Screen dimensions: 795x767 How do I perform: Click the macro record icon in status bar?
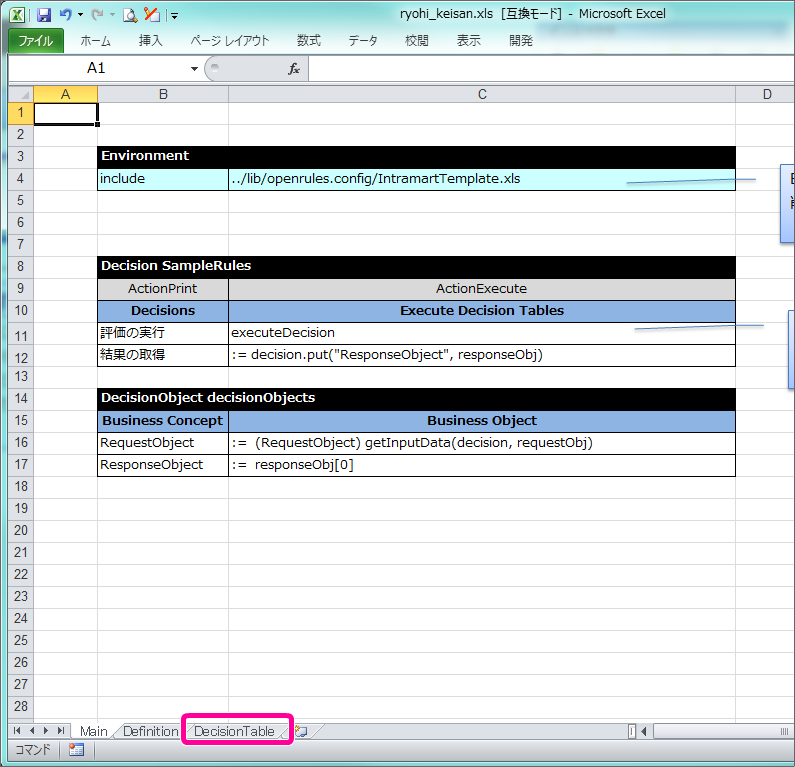pyautogui.click(x=76, y=750)
